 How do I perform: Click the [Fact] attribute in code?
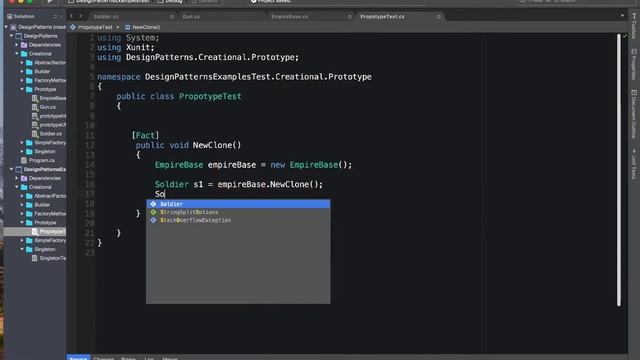point(145,135)
